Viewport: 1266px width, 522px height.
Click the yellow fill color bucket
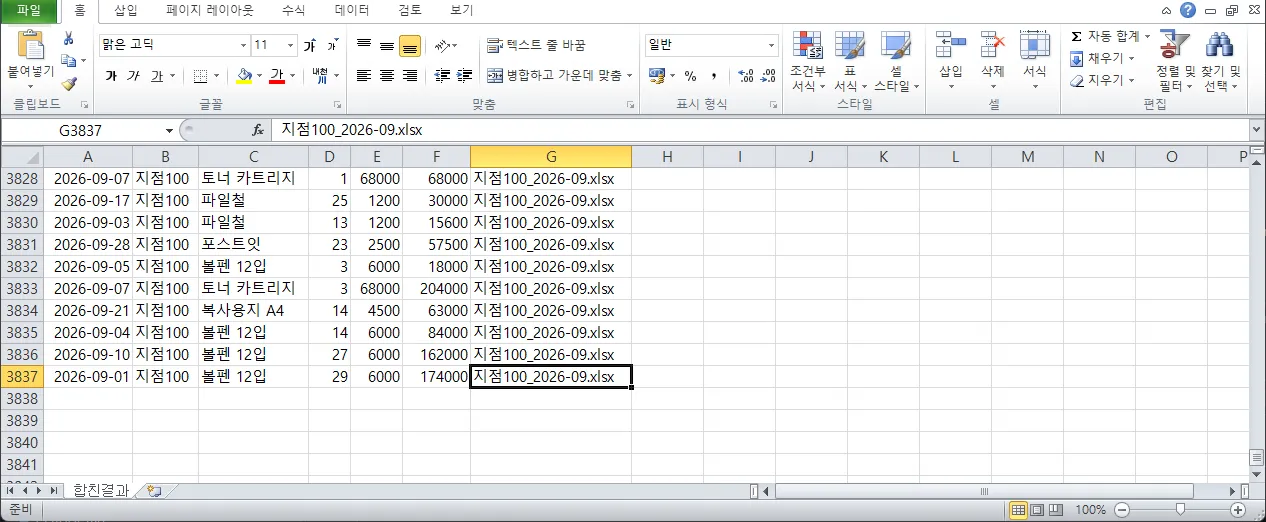pos(245,76)
